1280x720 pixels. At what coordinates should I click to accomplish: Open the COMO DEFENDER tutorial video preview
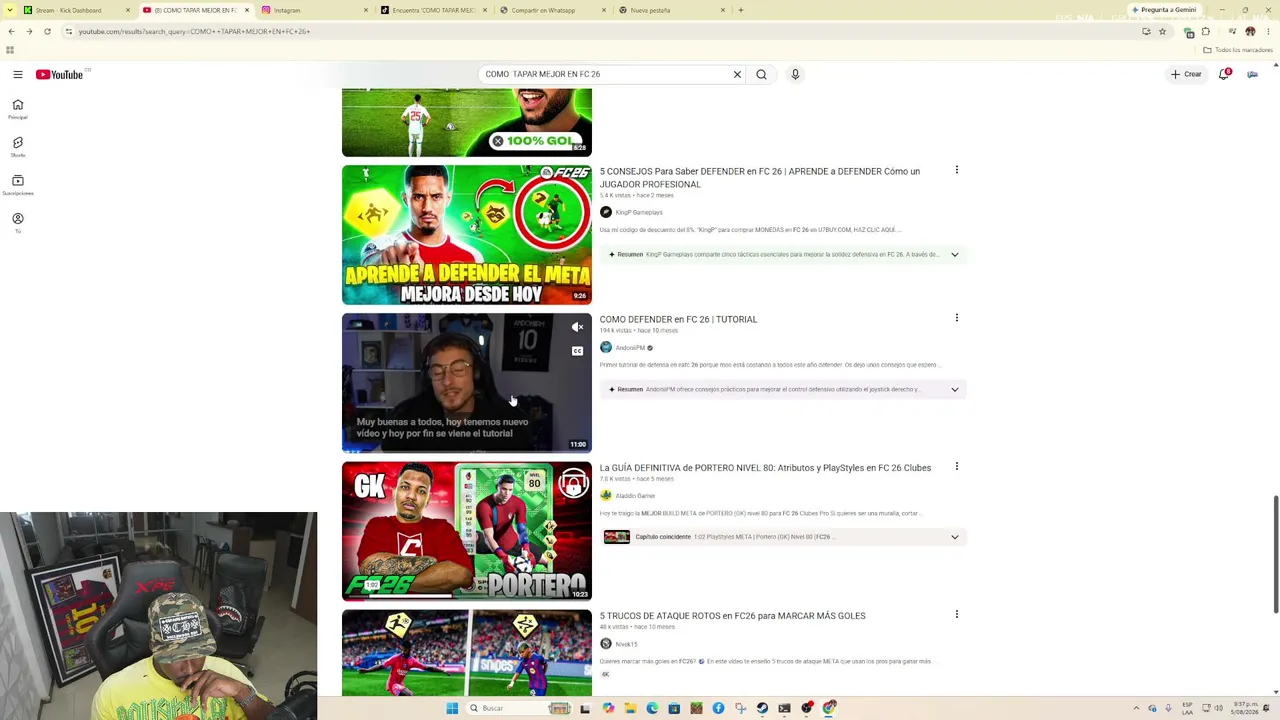[x=467, y=382]
